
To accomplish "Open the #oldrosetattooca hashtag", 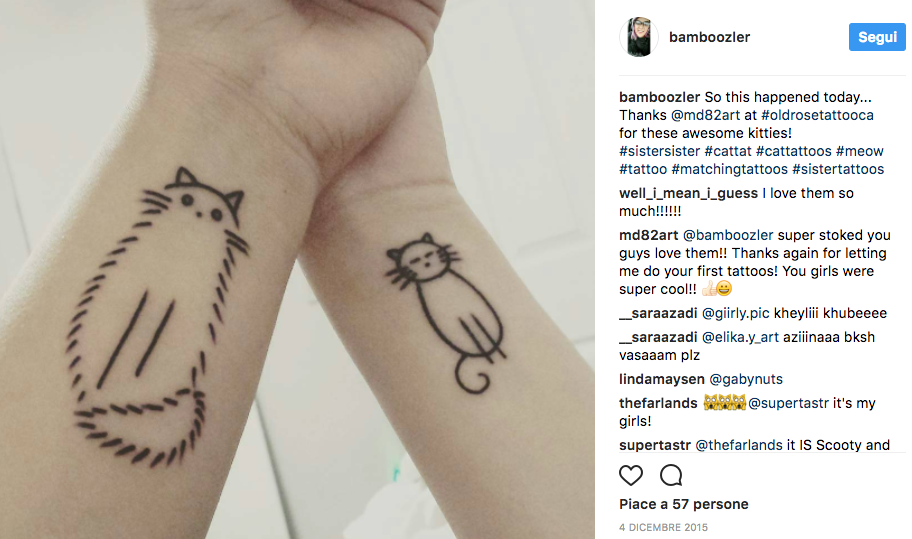I will coord(817,115).
